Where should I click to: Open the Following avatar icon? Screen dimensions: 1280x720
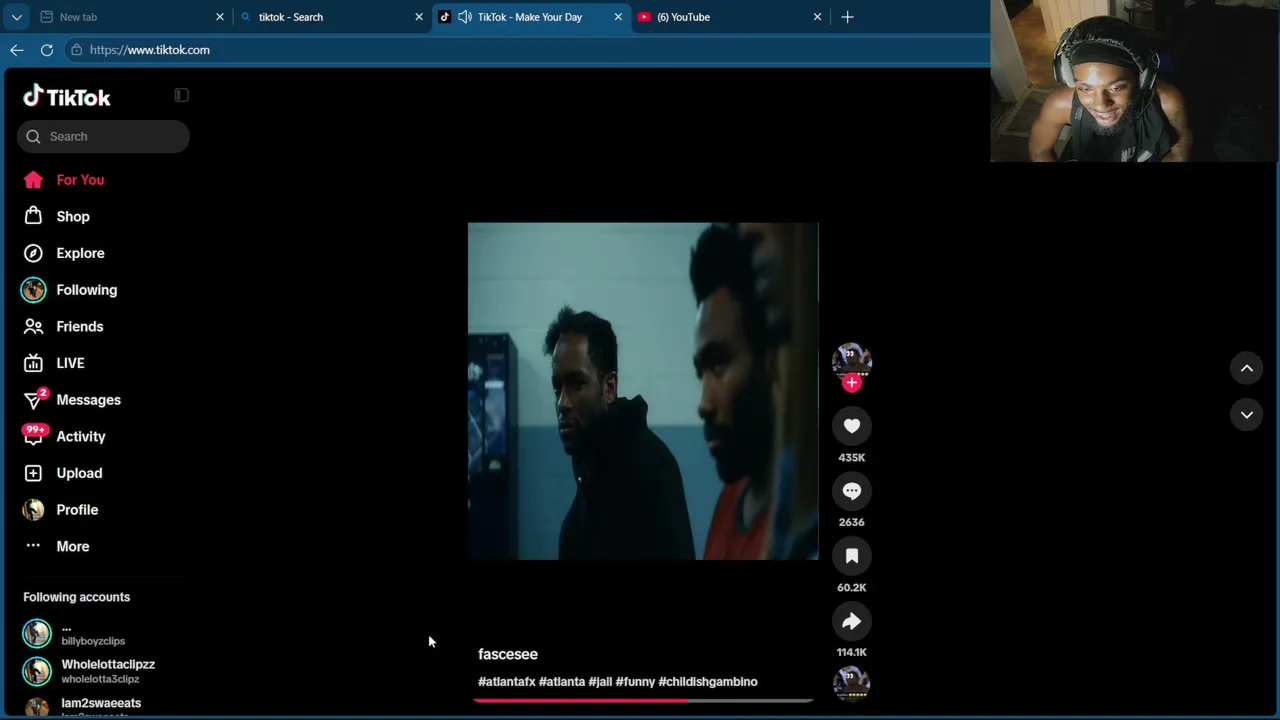[x=33, y=290]
